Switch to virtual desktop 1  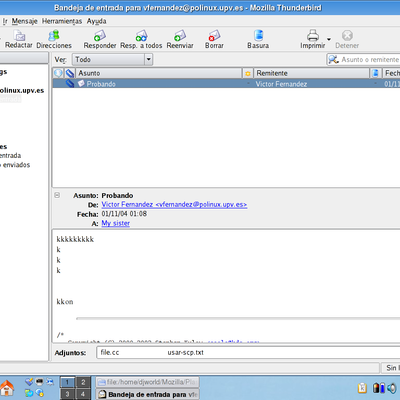click(x=67, y=382)
